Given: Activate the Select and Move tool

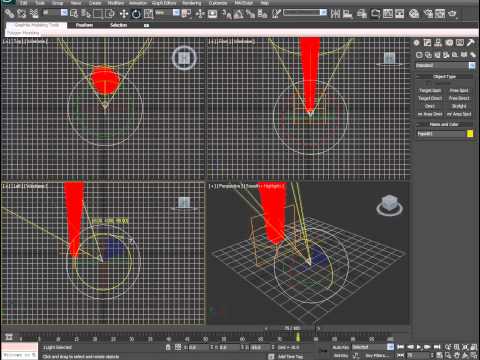Looking at the screenshot, I should pos(124,14).
